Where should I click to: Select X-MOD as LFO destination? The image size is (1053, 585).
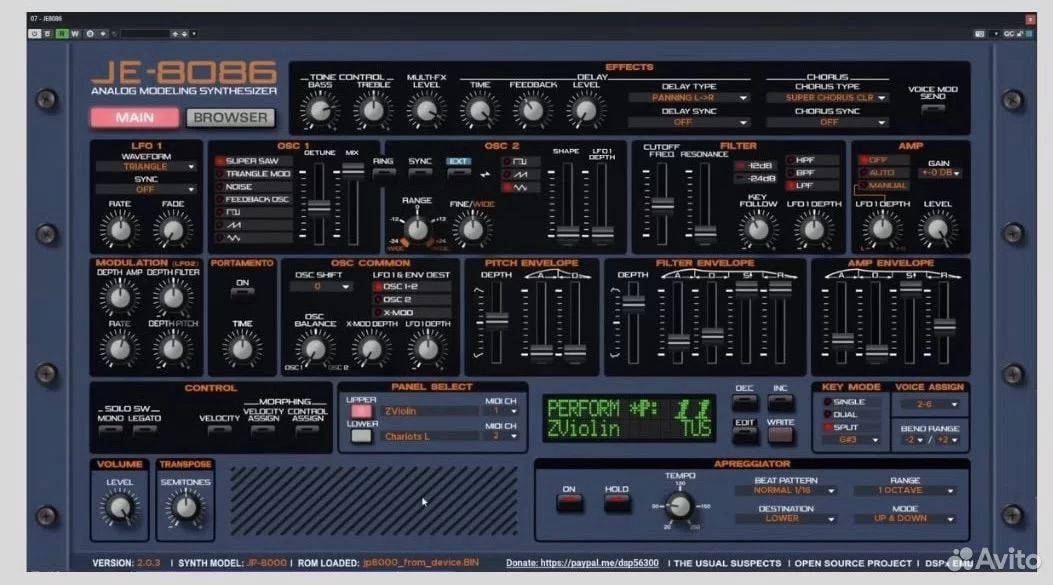pos(412,313)
